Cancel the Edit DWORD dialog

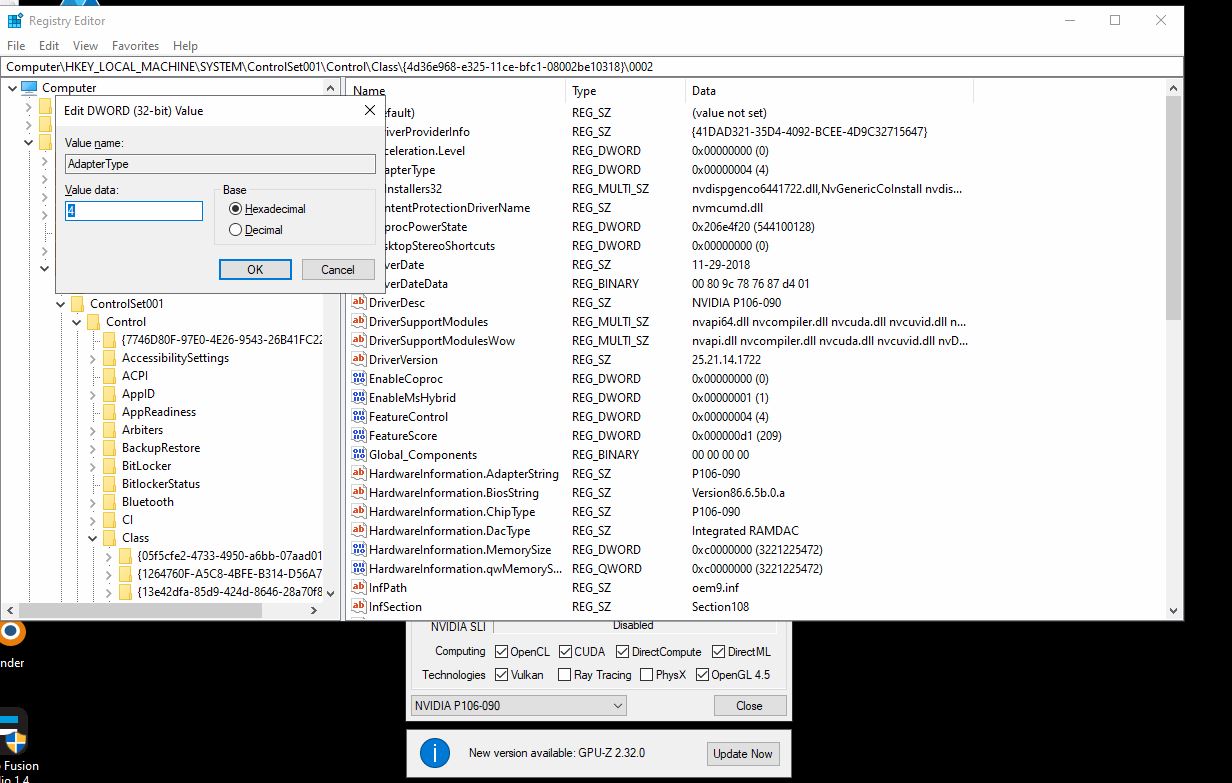tap(338, 269)
